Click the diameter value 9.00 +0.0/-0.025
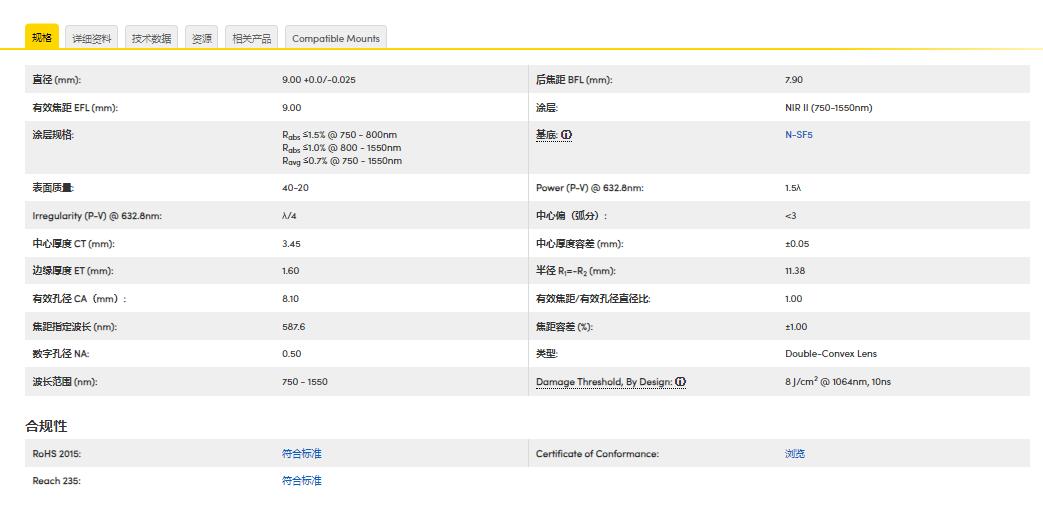The height and width of the screenshot is (522, 1043). click(319, 80)
